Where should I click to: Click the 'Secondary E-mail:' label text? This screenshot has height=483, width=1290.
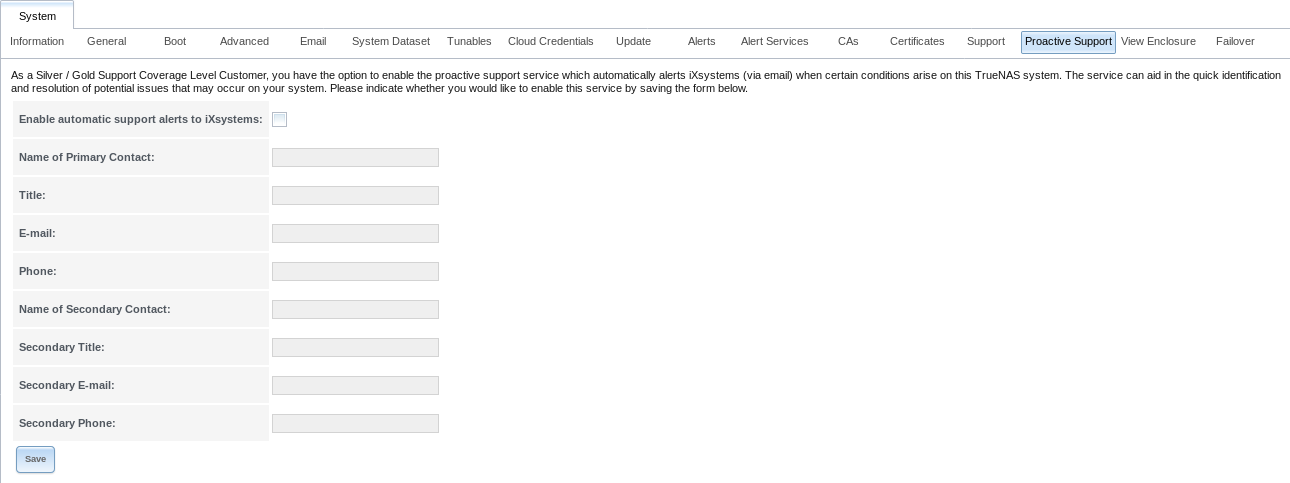(65, 385)
